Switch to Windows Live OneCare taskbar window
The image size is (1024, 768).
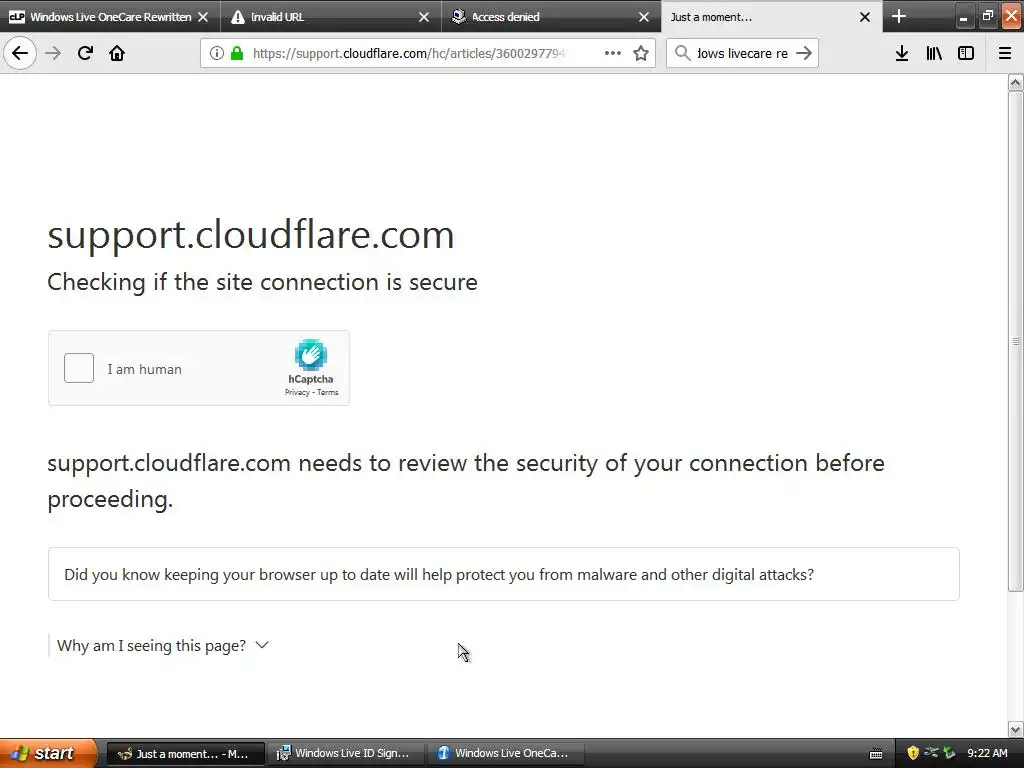click(505, 753)
